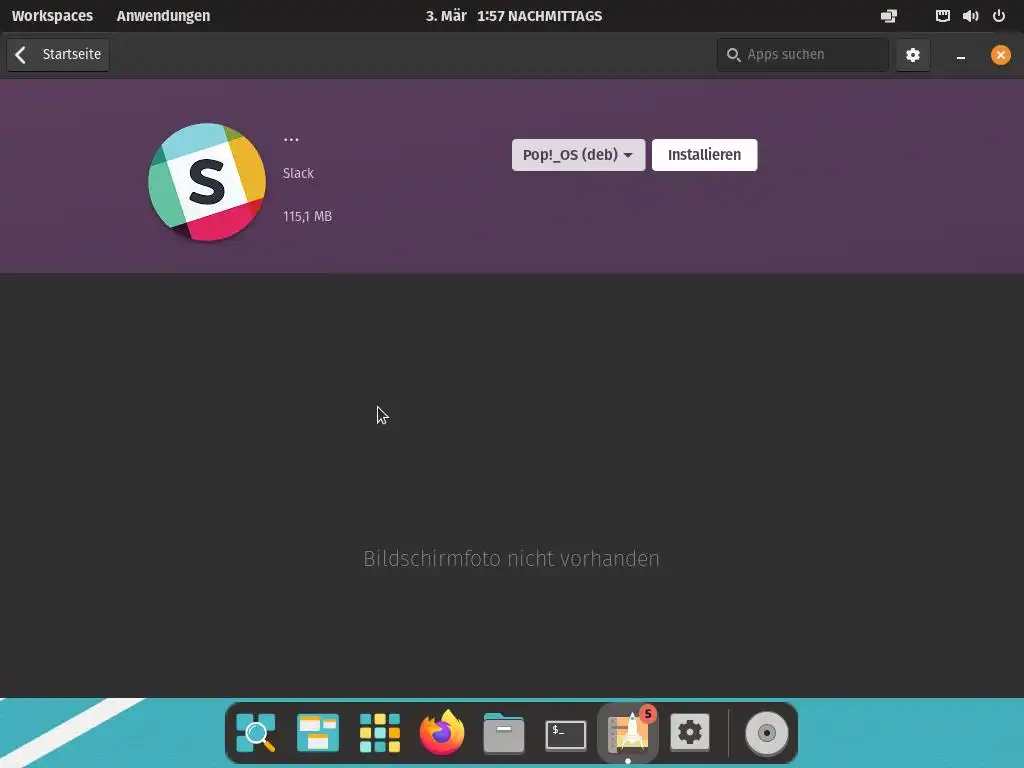1024x768 pixels.
Task: Open the Pop!_OS (deb) source dropdown
Action: click(x=578, y=155)
